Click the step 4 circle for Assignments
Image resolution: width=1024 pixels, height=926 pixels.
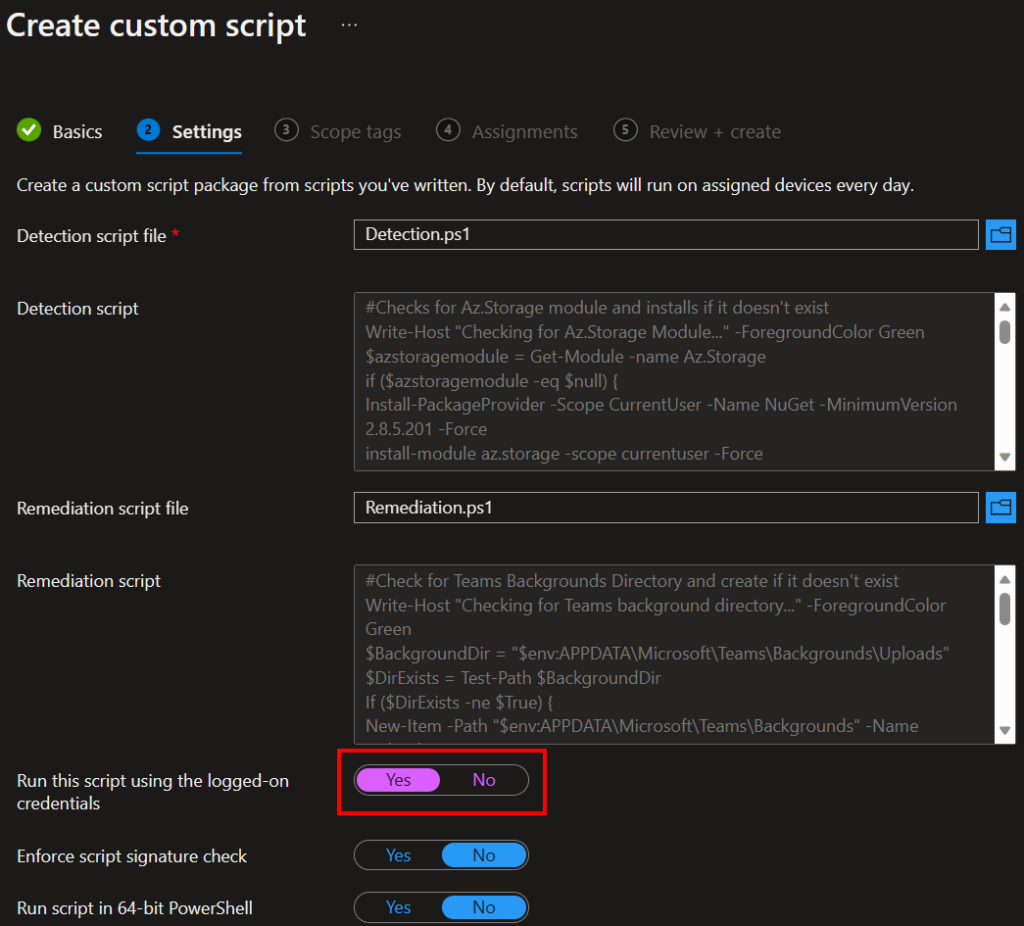(448, 131)
